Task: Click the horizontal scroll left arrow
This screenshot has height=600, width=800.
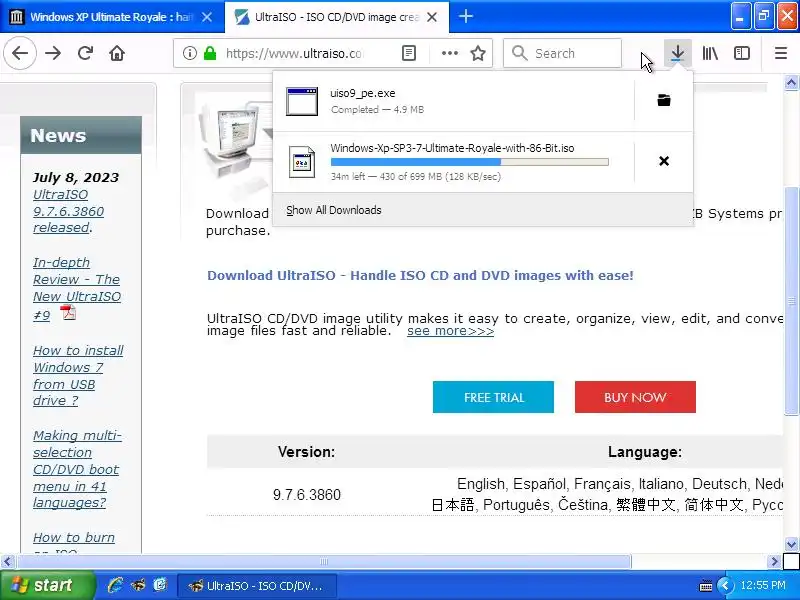Action: pyautogui.click(x=7, y=562)
